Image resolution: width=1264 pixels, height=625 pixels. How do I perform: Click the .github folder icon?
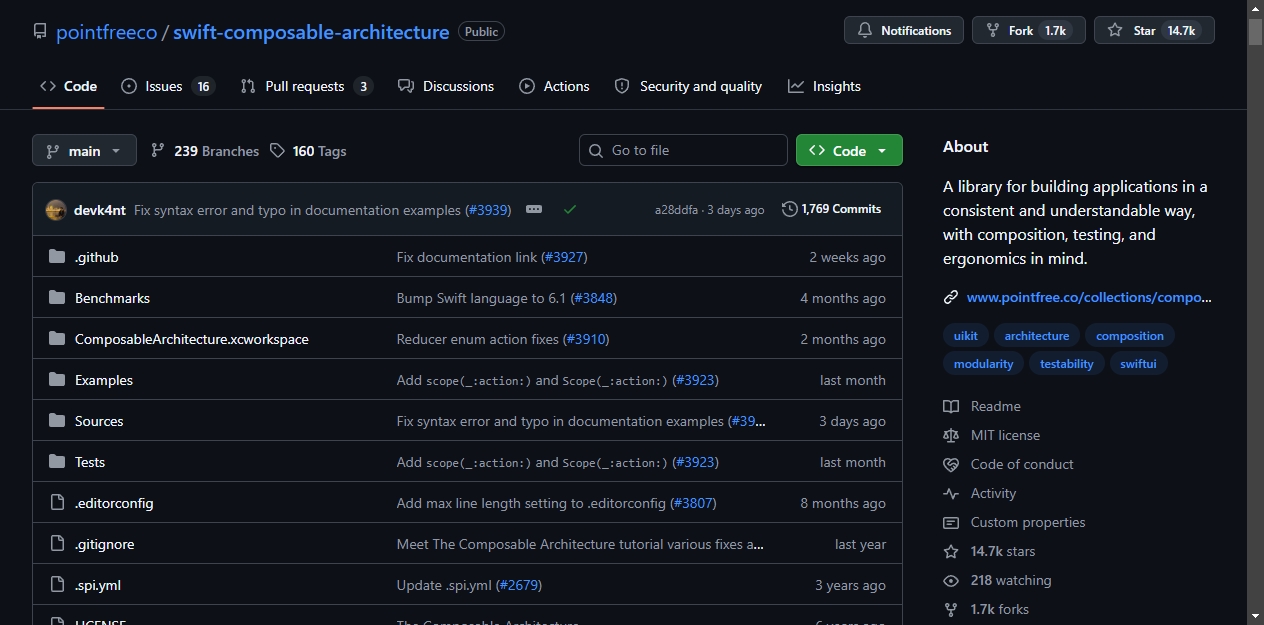tap(57, 257)
